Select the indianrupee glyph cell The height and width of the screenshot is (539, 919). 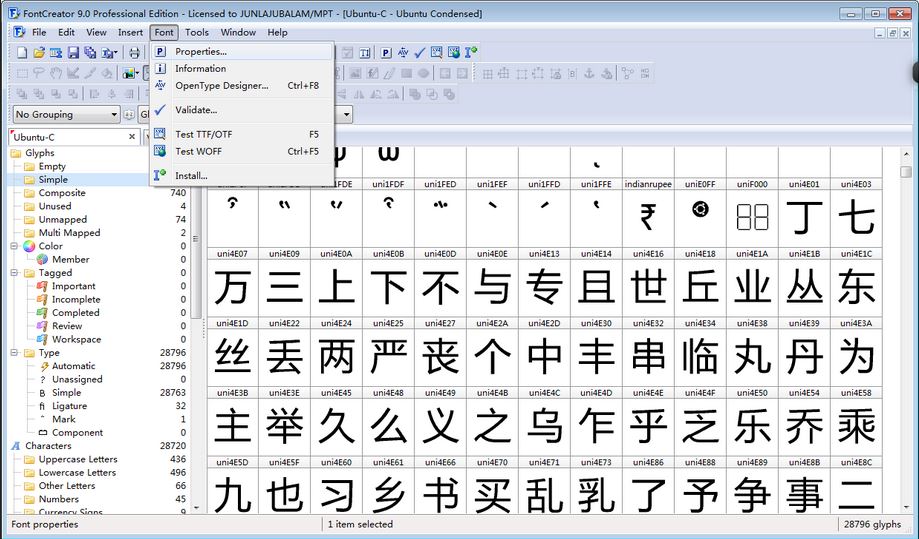pyautogui.click(x=648, y=212)
